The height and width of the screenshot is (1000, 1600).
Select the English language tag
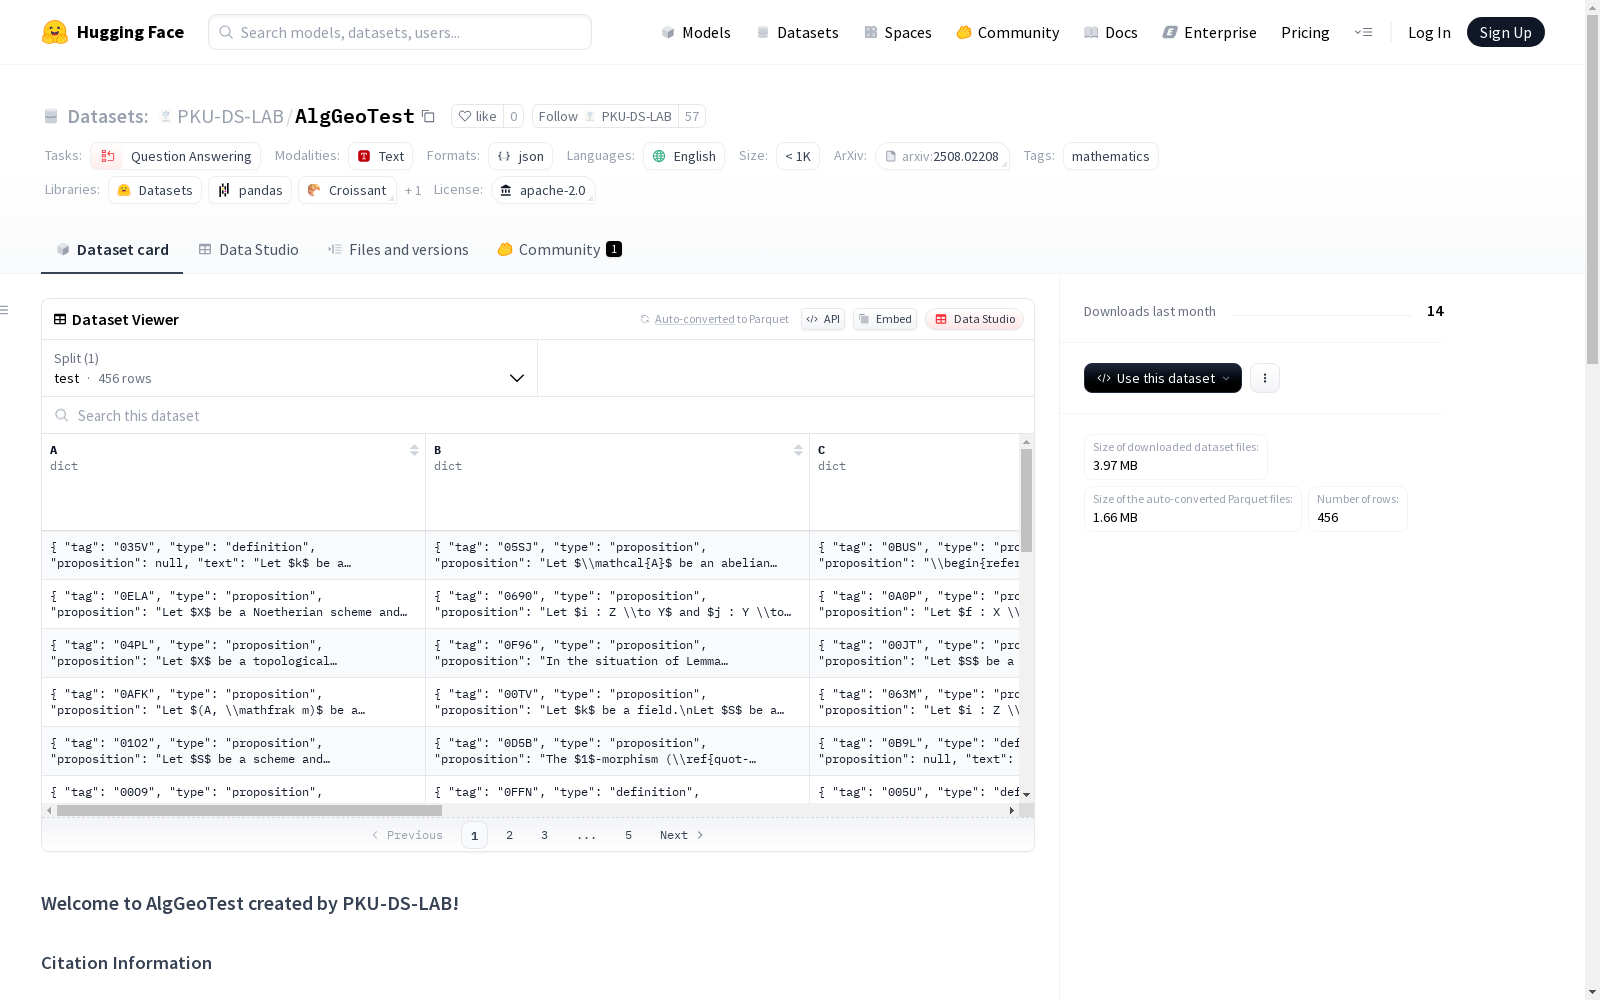point(684,156)
